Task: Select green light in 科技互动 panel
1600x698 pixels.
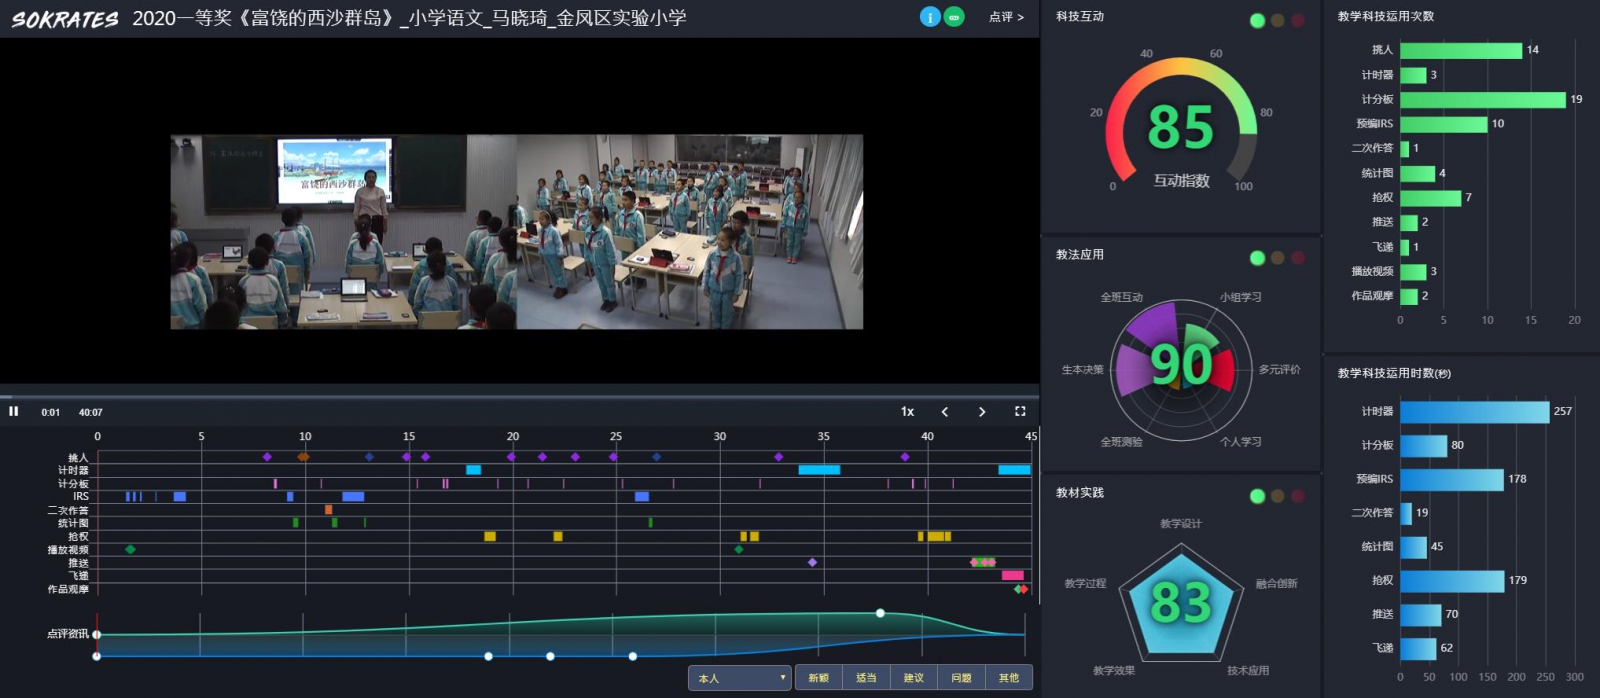Action: pyautogui.click(x=1257, y=20)
